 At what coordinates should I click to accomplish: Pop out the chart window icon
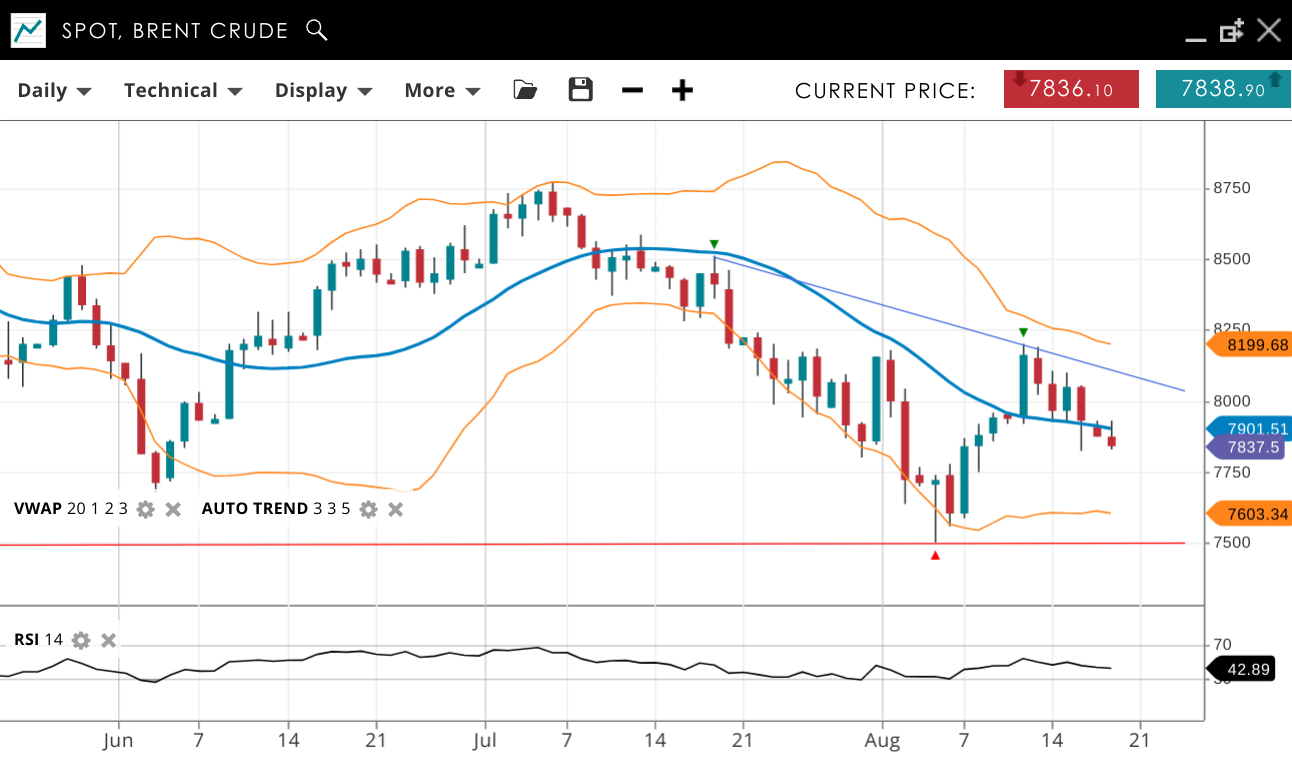[x=1231, y=30]
